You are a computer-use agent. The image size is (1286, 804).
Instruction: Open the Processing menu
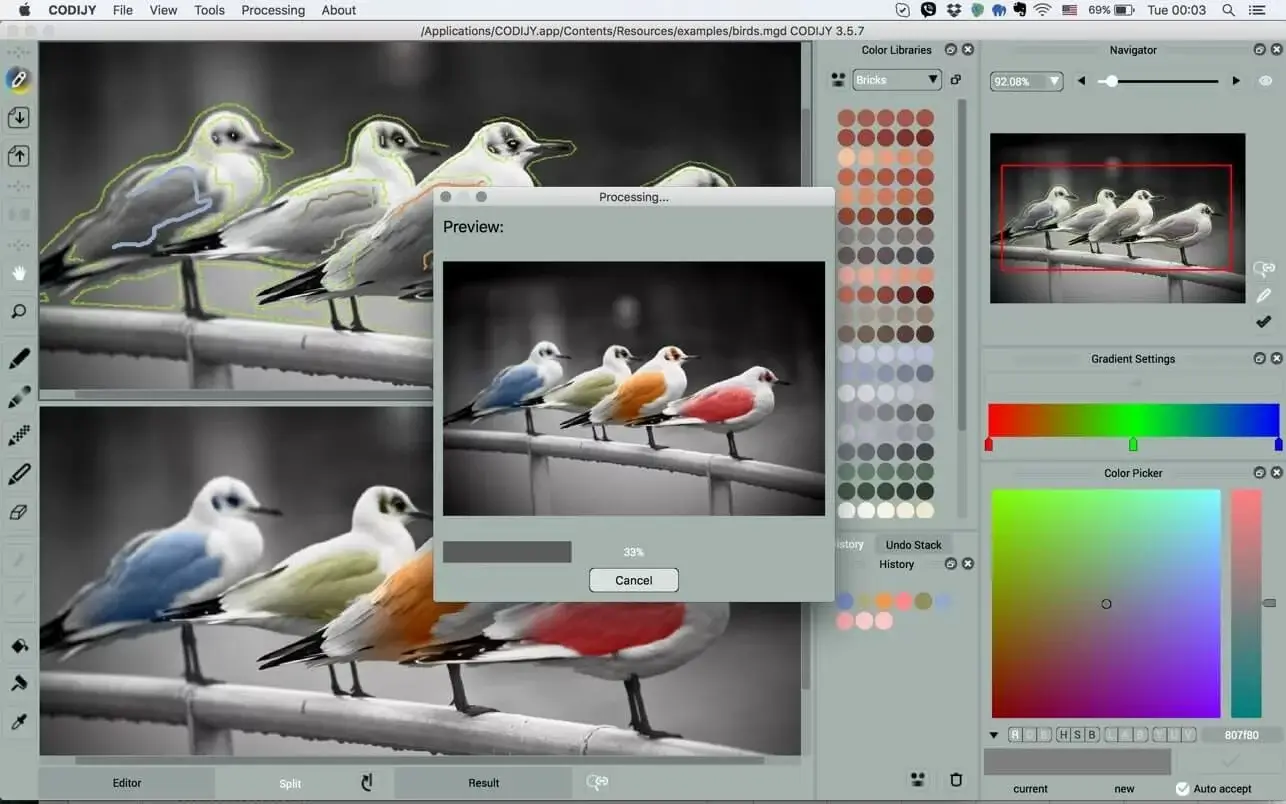(x=273, y=10)
